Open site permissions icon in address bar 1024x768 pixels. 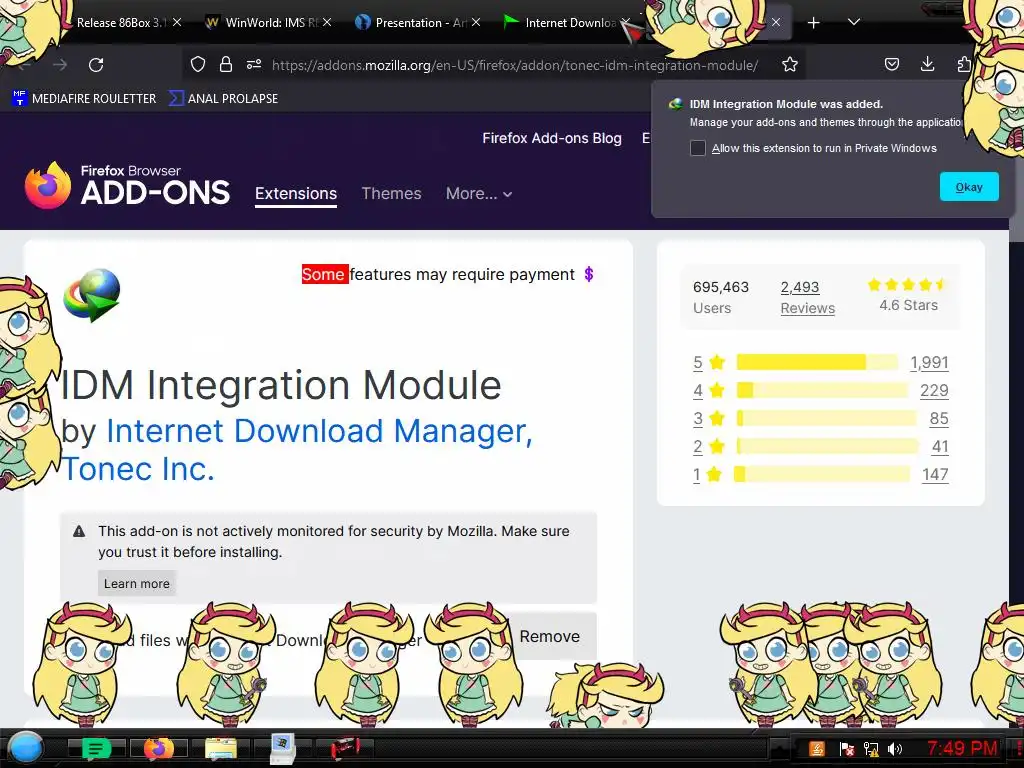click(254, 64)
